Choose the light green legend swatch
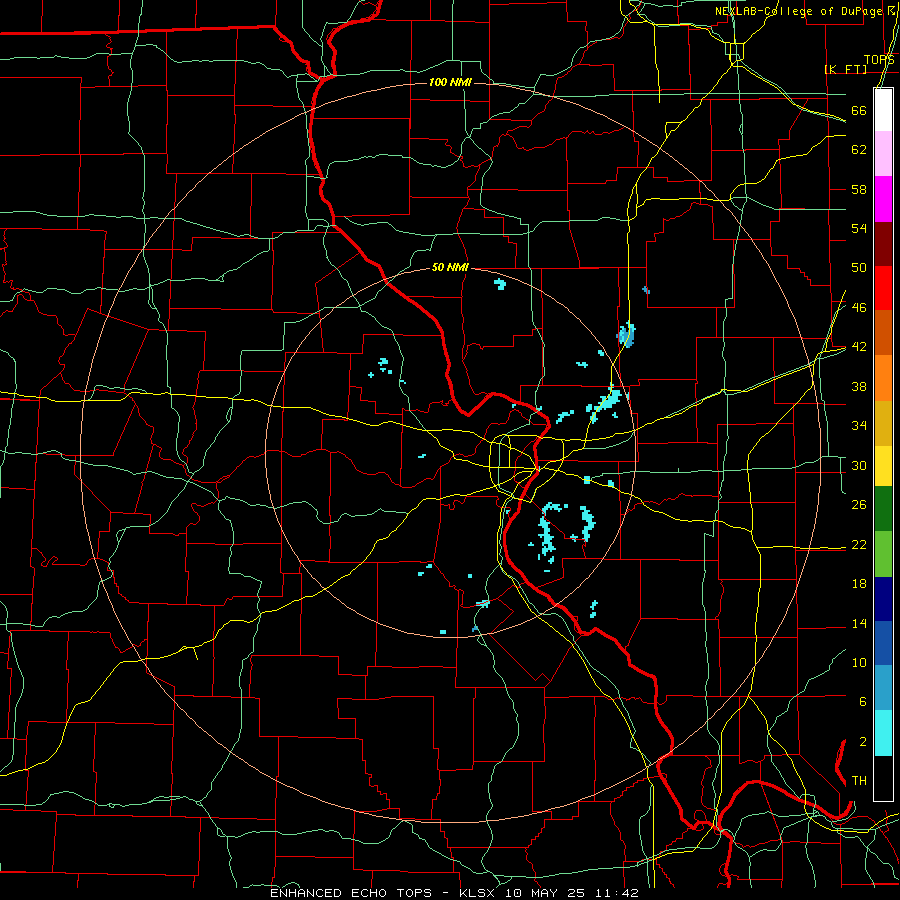Screen dimensions: 900x900 (883, 554)
